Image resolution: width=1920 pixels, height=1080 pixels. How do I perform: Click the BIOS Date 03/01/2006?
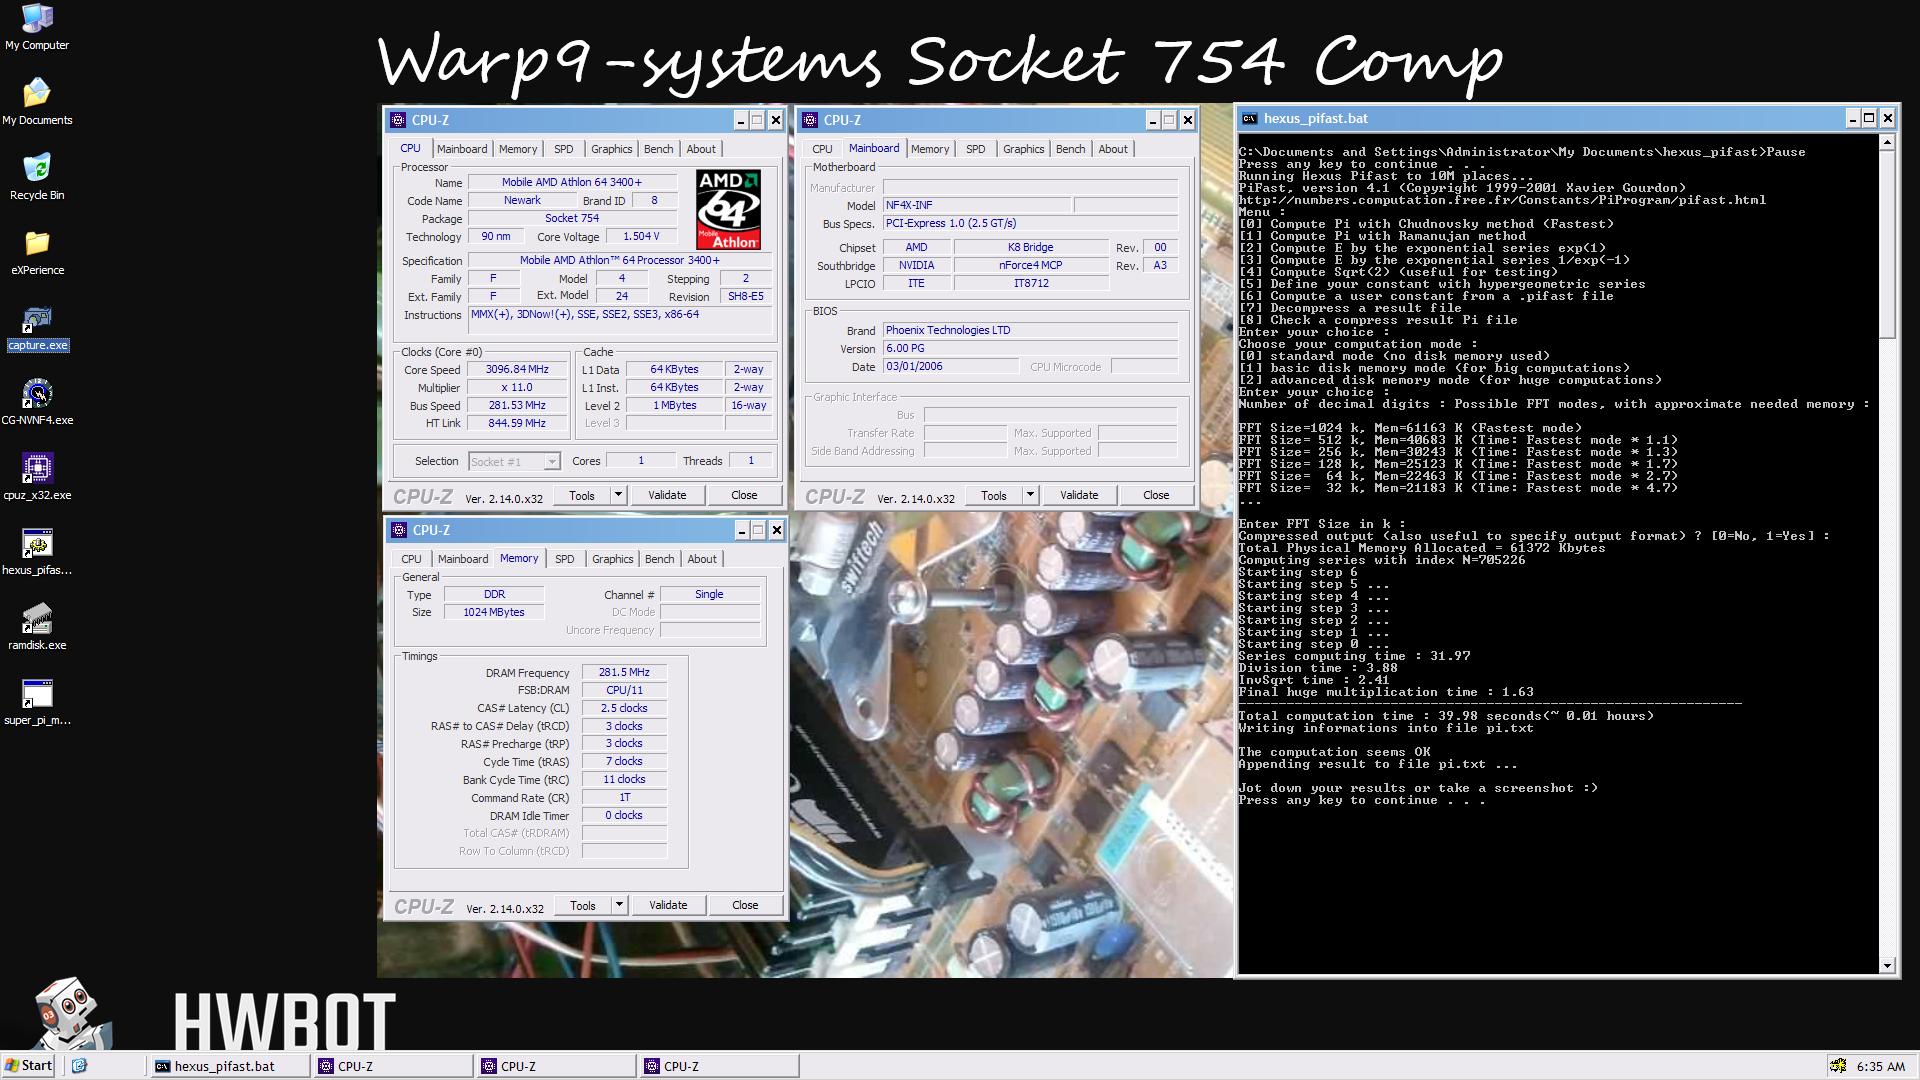click(x=950, y=366)
